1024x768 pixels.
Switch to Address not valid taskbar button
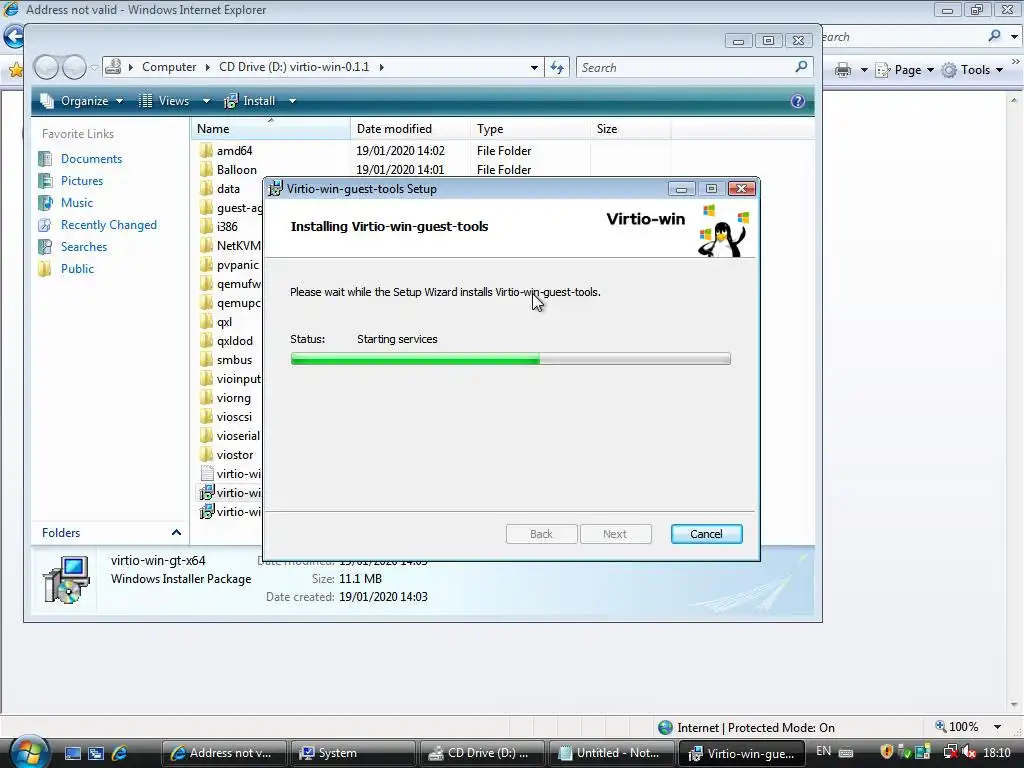point(224,753)
